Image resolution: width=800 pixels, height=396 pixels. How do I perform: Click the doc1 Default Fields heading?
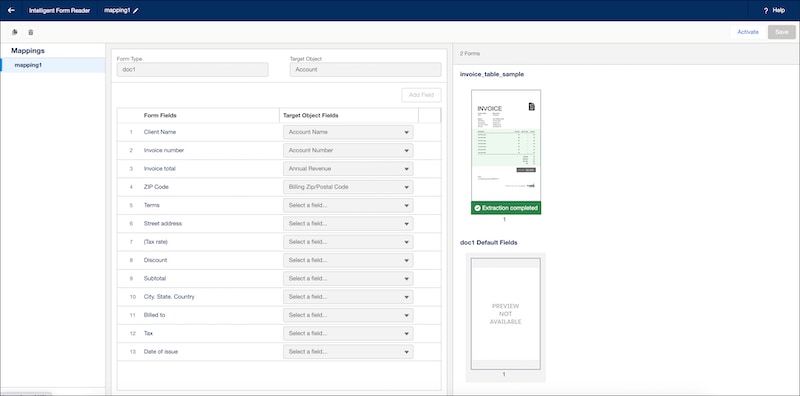(x=489, y=242)
